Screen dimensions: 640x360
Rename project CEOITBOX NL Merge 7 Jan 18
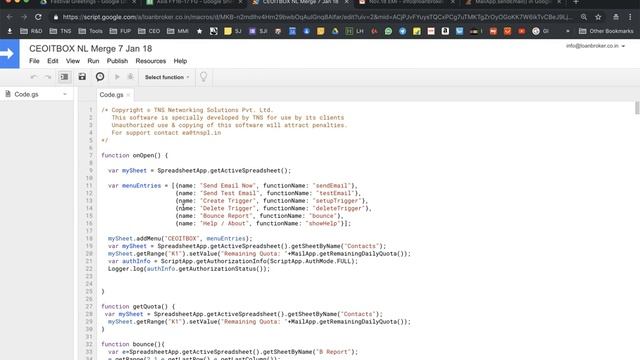point(91,49)
